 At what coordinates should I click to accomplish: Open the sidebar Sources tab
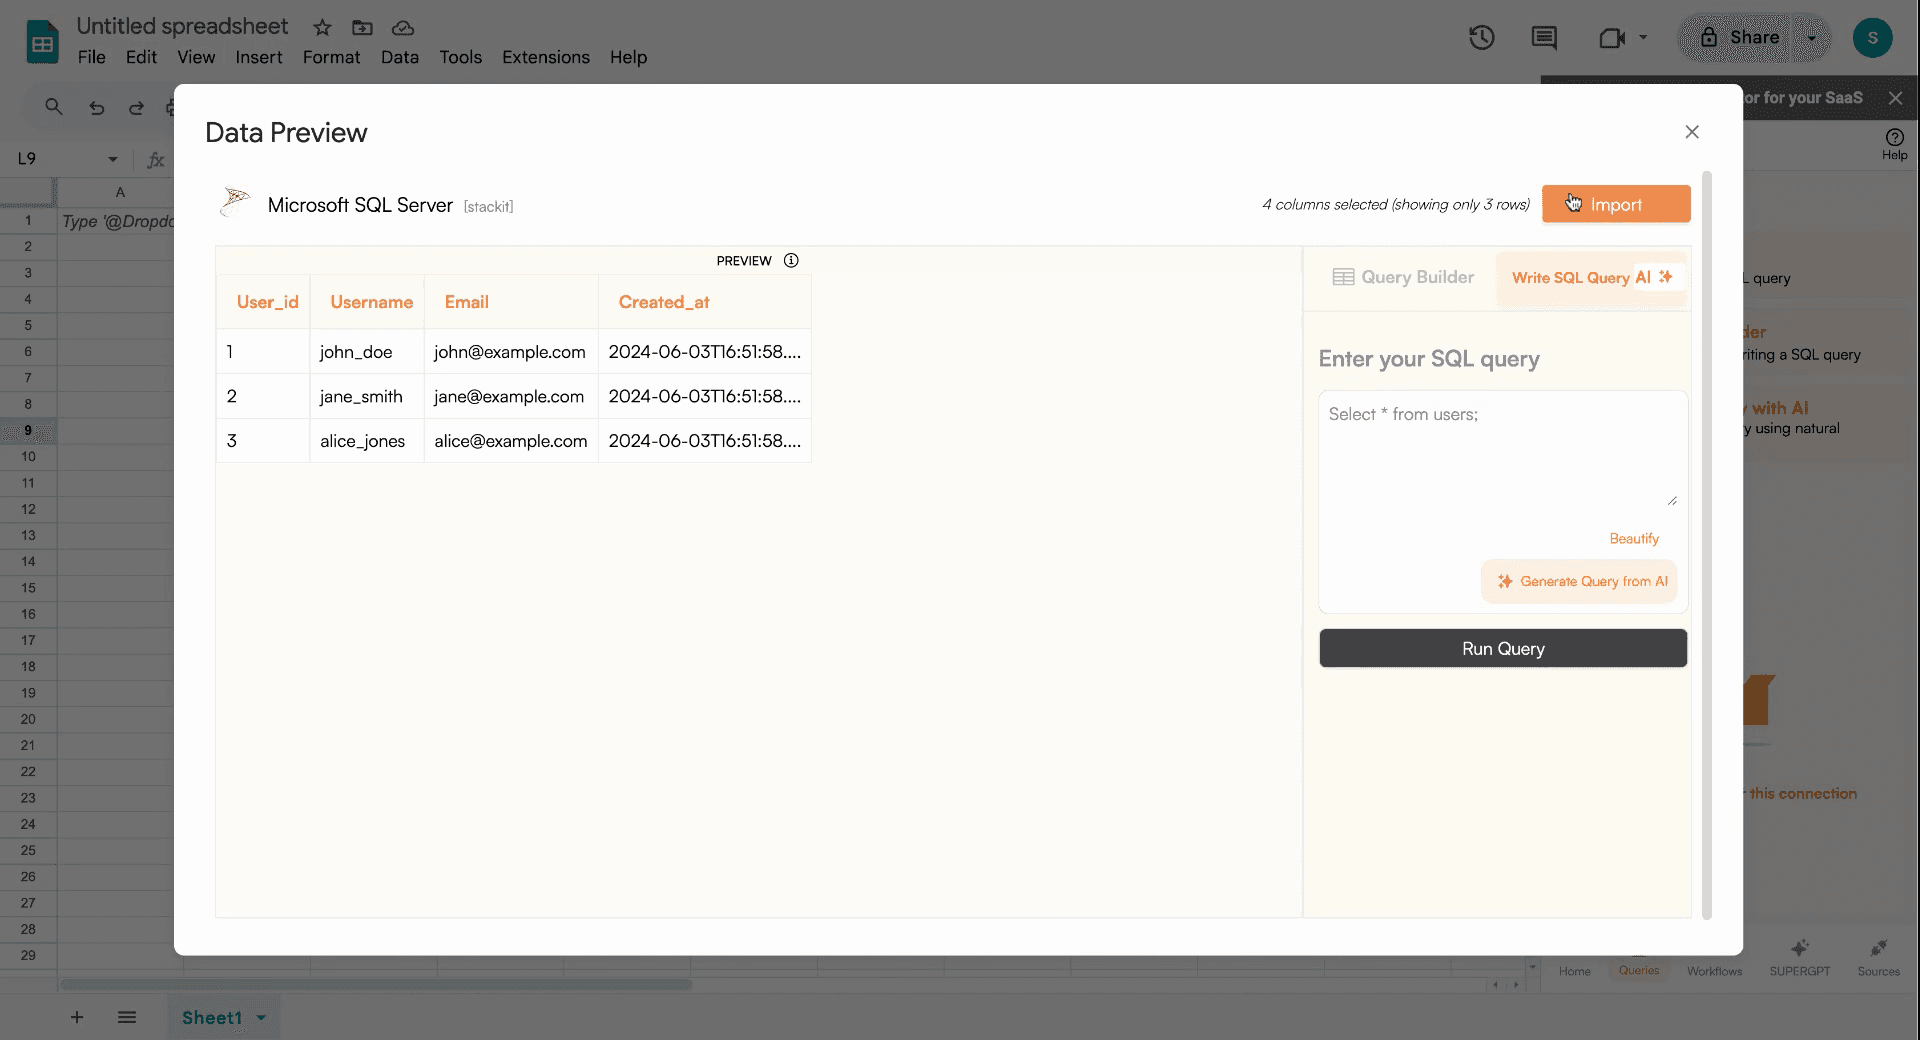[1878, 958]
